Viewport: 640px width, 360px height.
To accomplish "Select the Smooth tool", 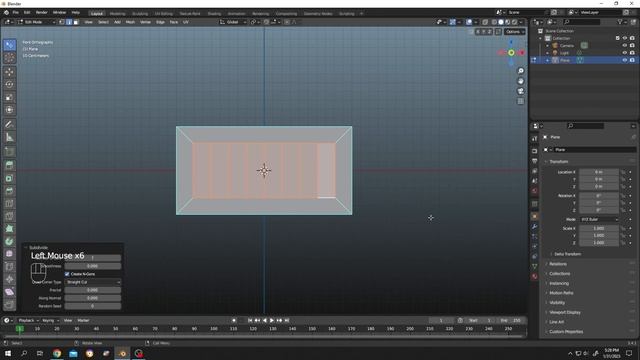I will [x=9, y=254].
